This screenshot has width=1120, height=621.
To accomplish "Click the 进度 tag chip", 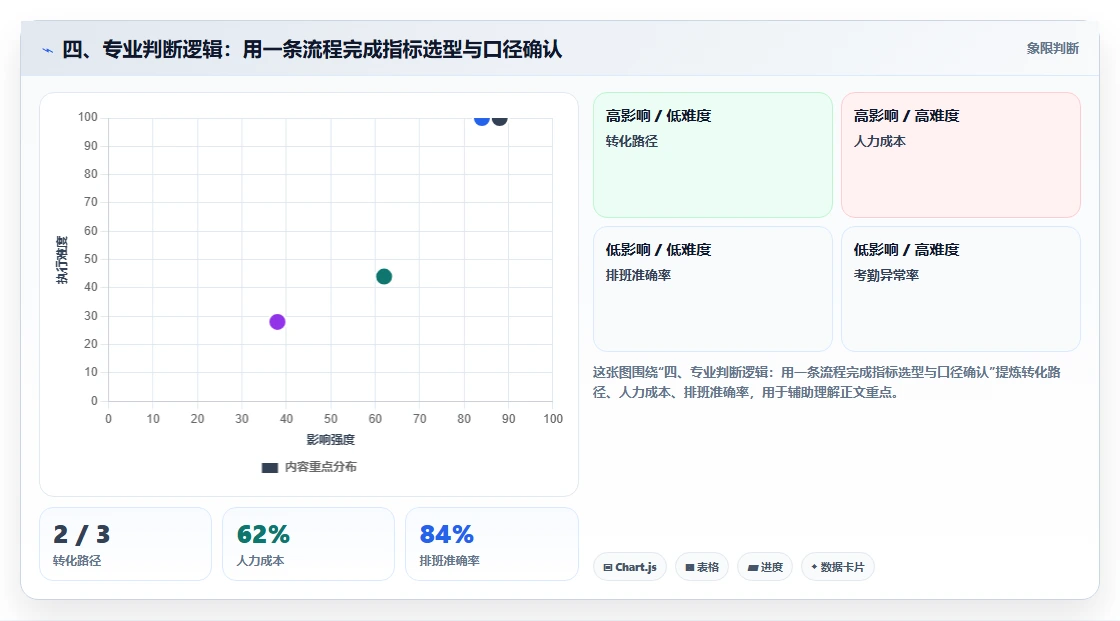I will (x=765, y=567).
